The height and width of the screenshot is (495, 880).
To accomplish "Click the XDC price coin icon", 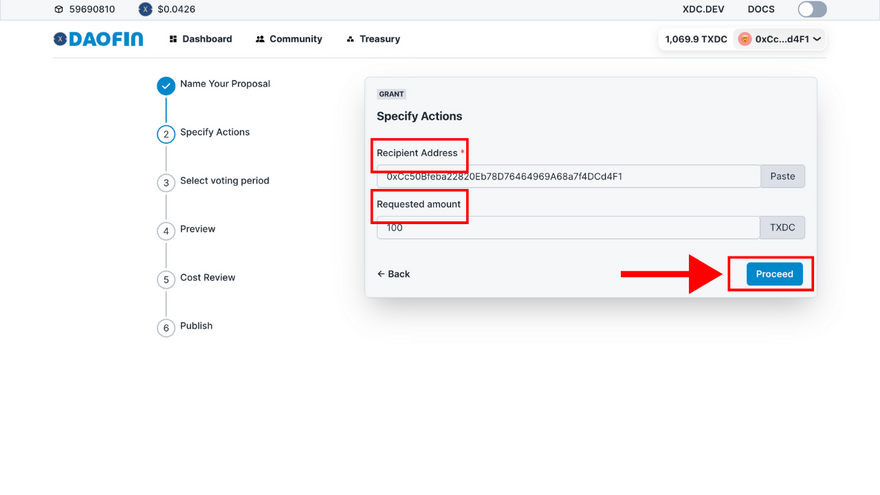I will pyautogui.click(x=145, y=9).
